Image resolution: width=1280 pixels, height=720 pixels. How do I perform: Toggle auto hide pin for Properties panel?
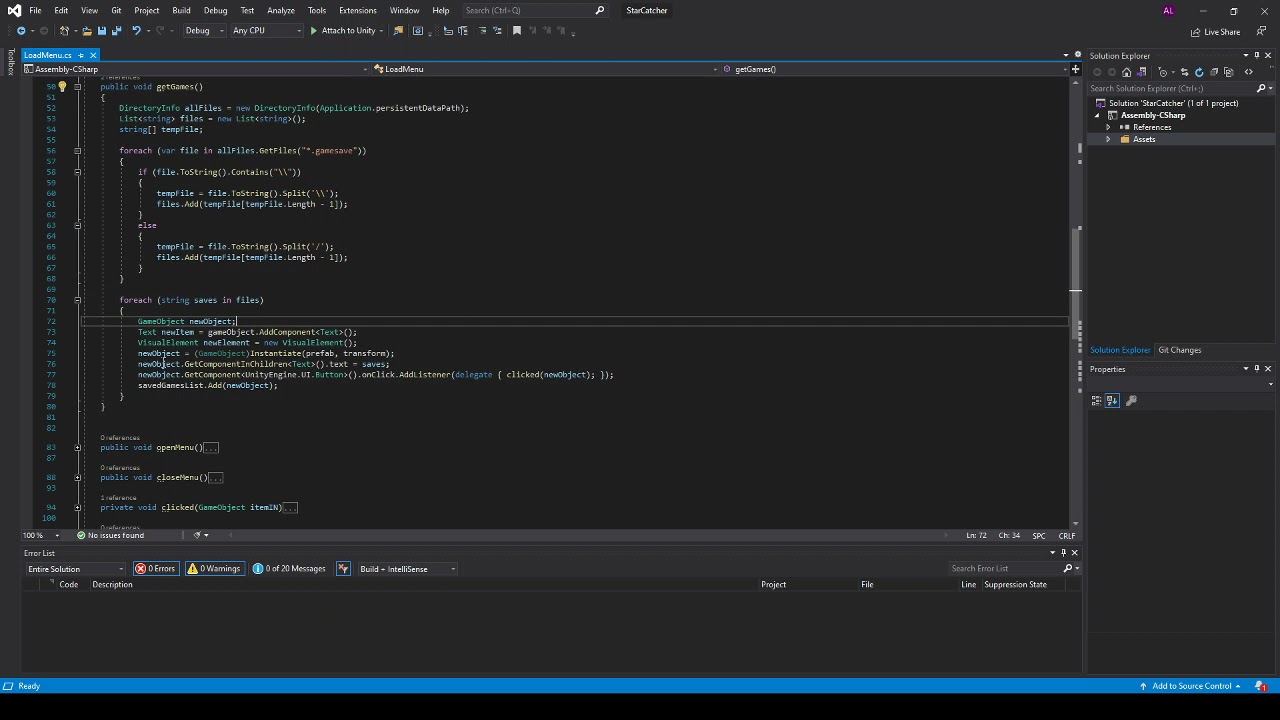coord(1257,369)
